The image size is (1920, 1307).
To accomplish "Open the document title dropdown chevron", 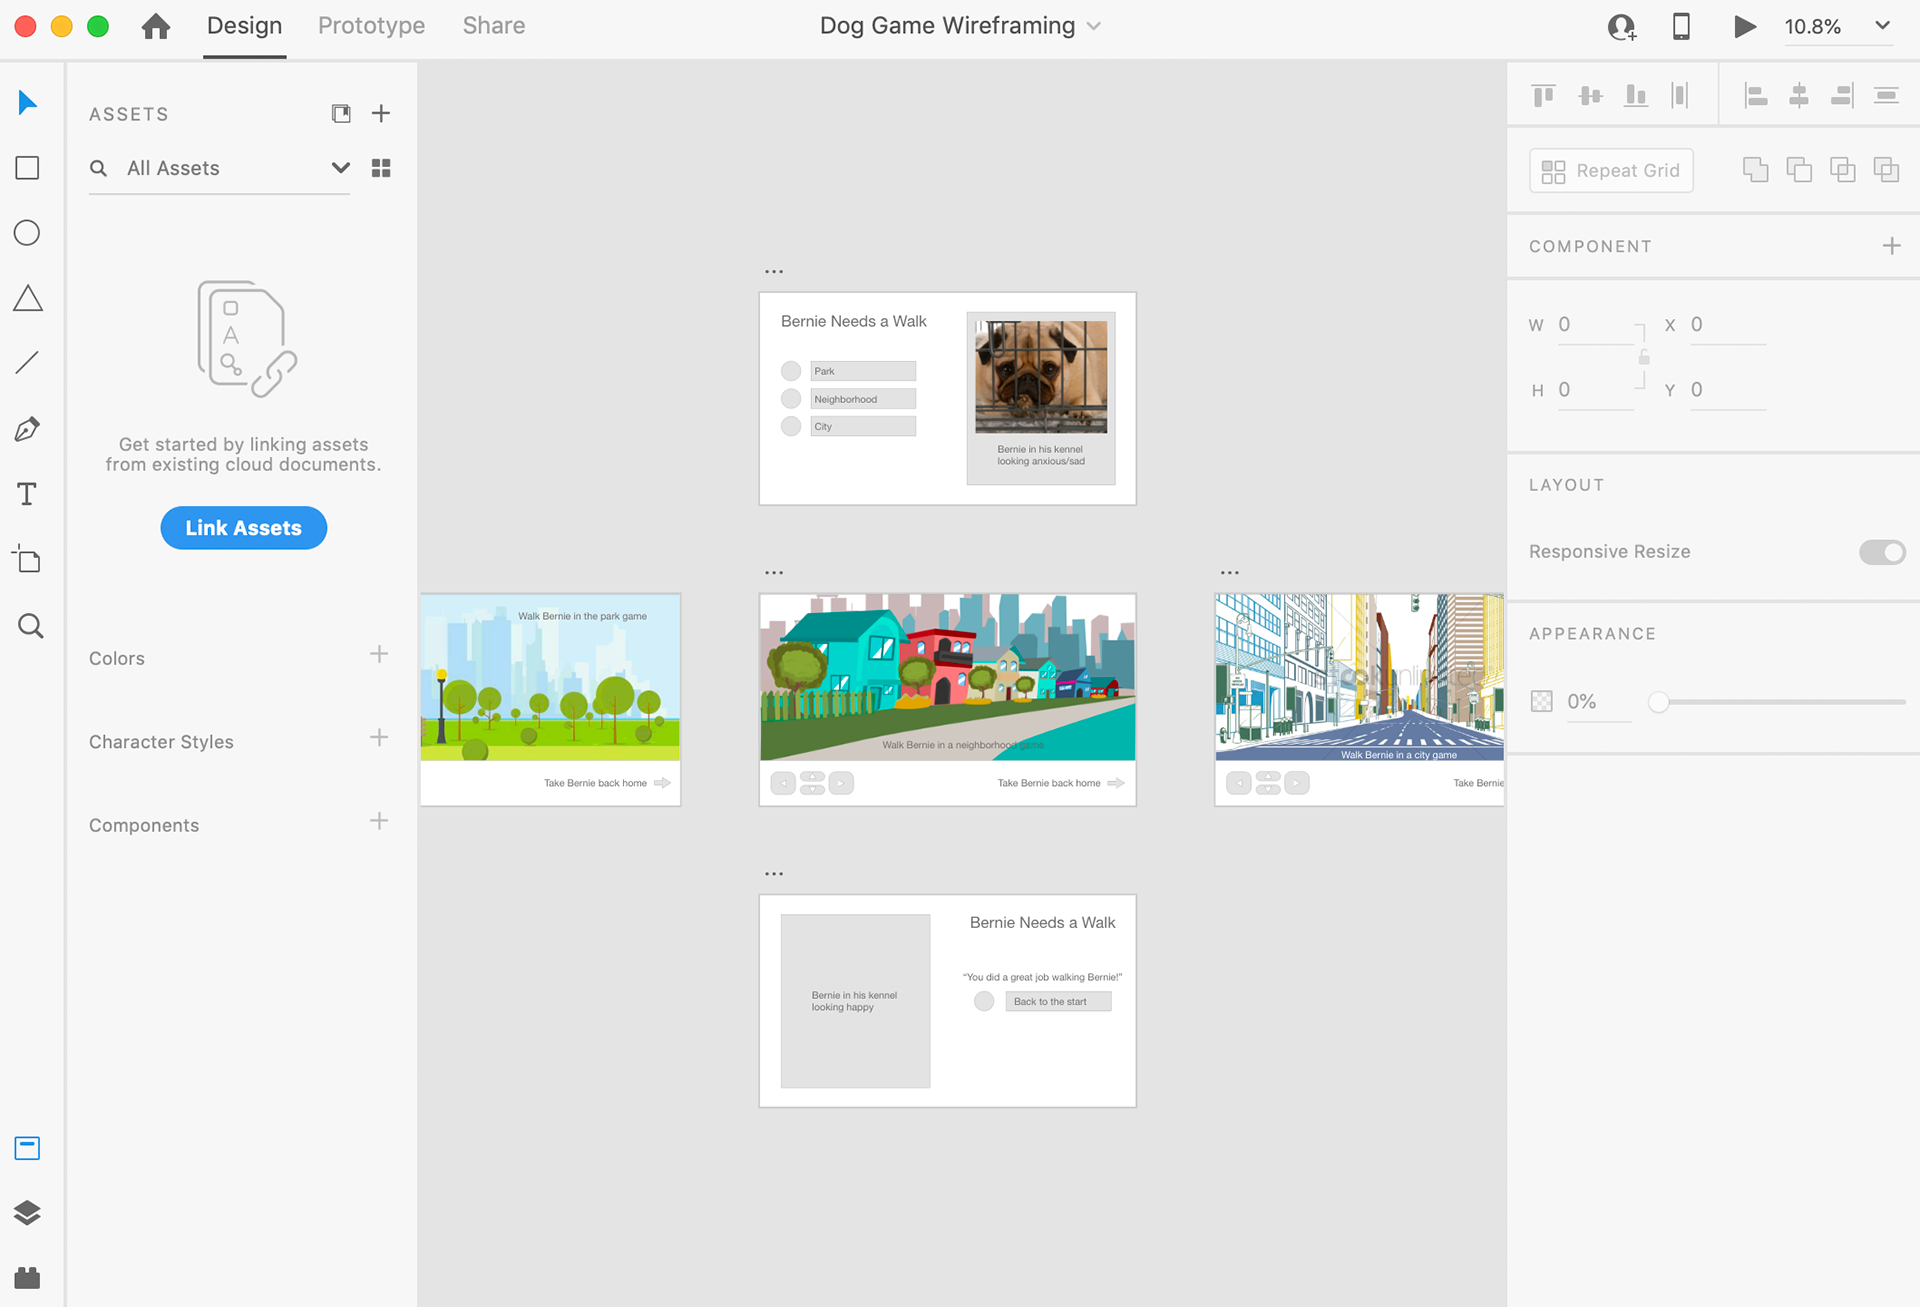I will 1094,26.
